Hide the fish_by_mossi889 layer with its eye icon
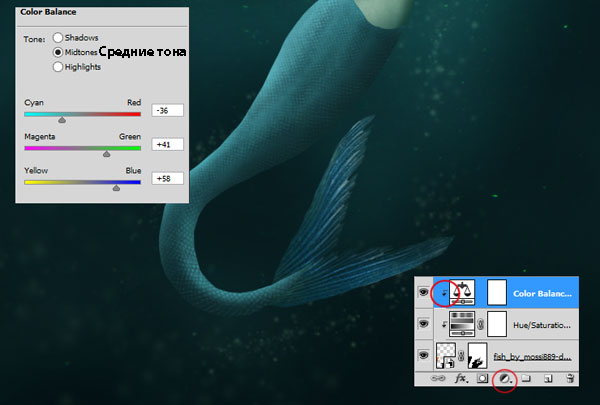This screenshot has height=405, width=600. tap(423, 355)
